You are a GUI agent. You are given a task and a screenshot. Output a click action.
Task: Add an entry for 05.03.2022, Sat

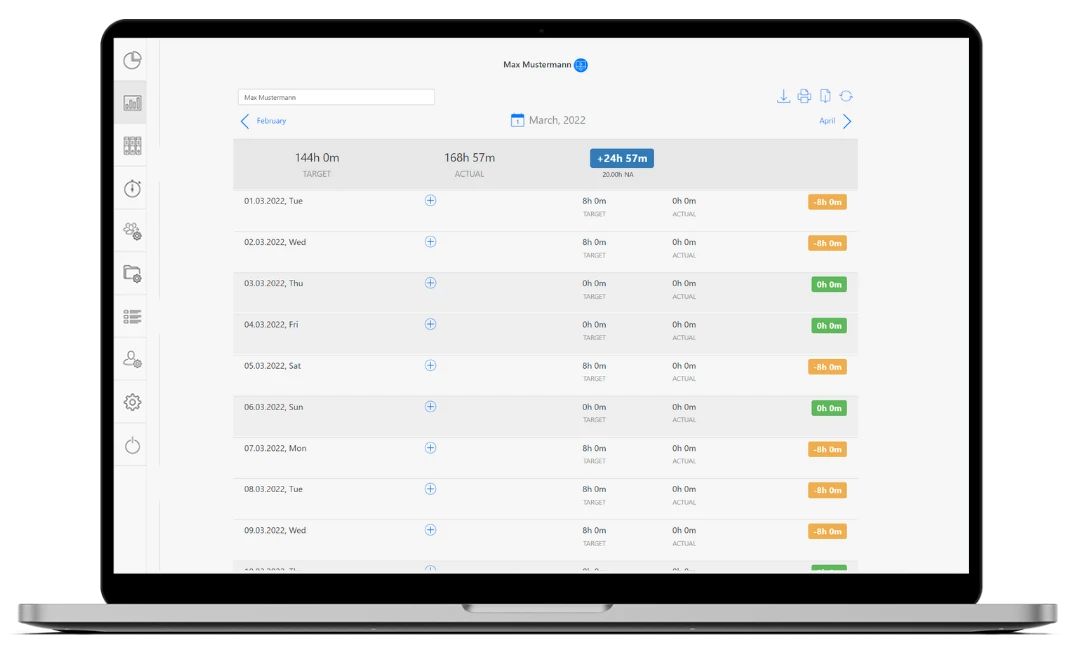coord(430,366)
